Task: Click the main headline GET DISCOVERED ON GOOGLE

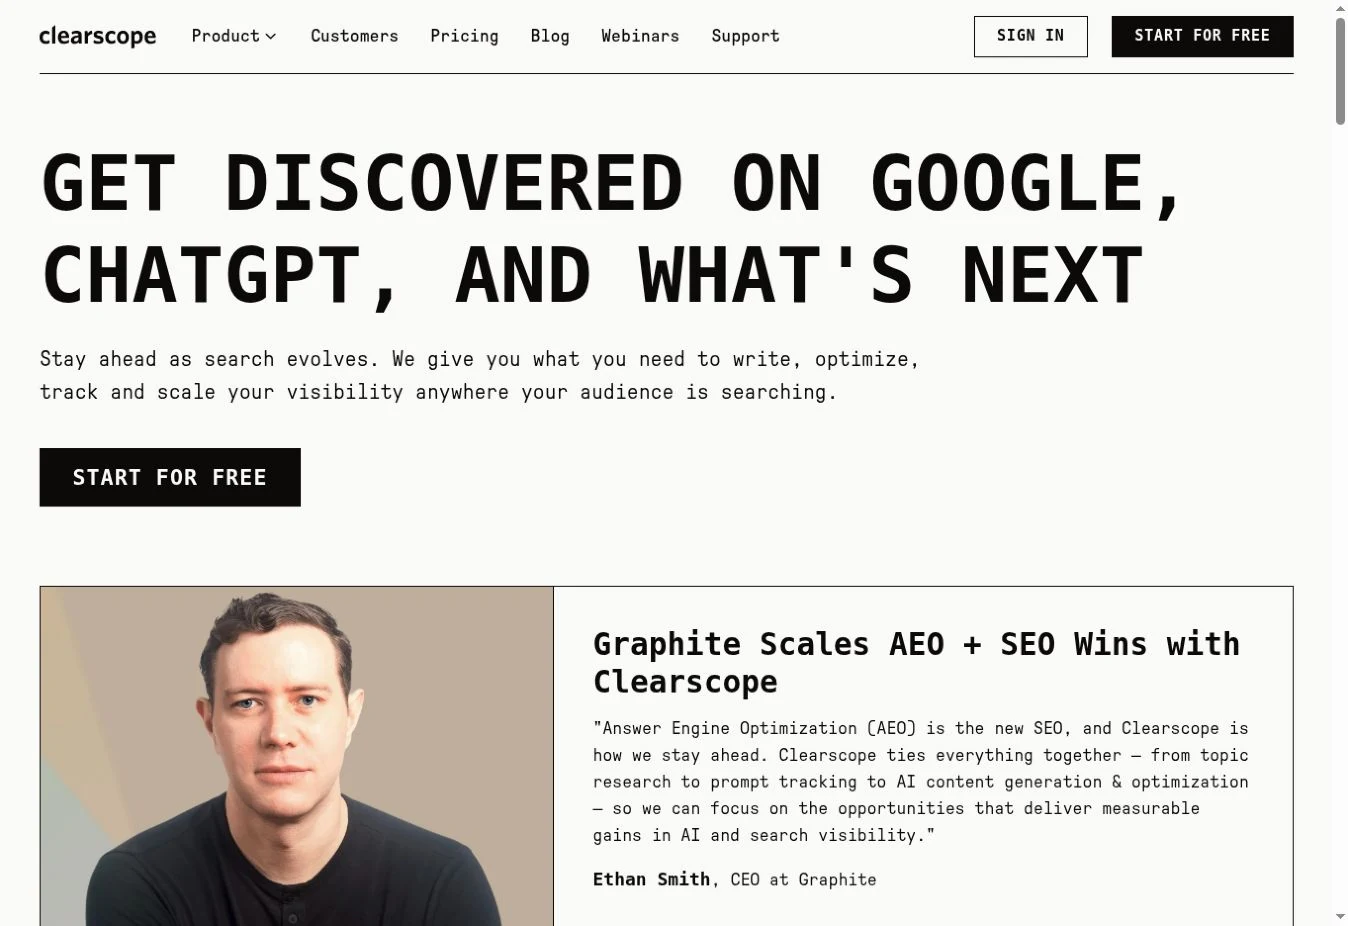Action: [612, 228]
